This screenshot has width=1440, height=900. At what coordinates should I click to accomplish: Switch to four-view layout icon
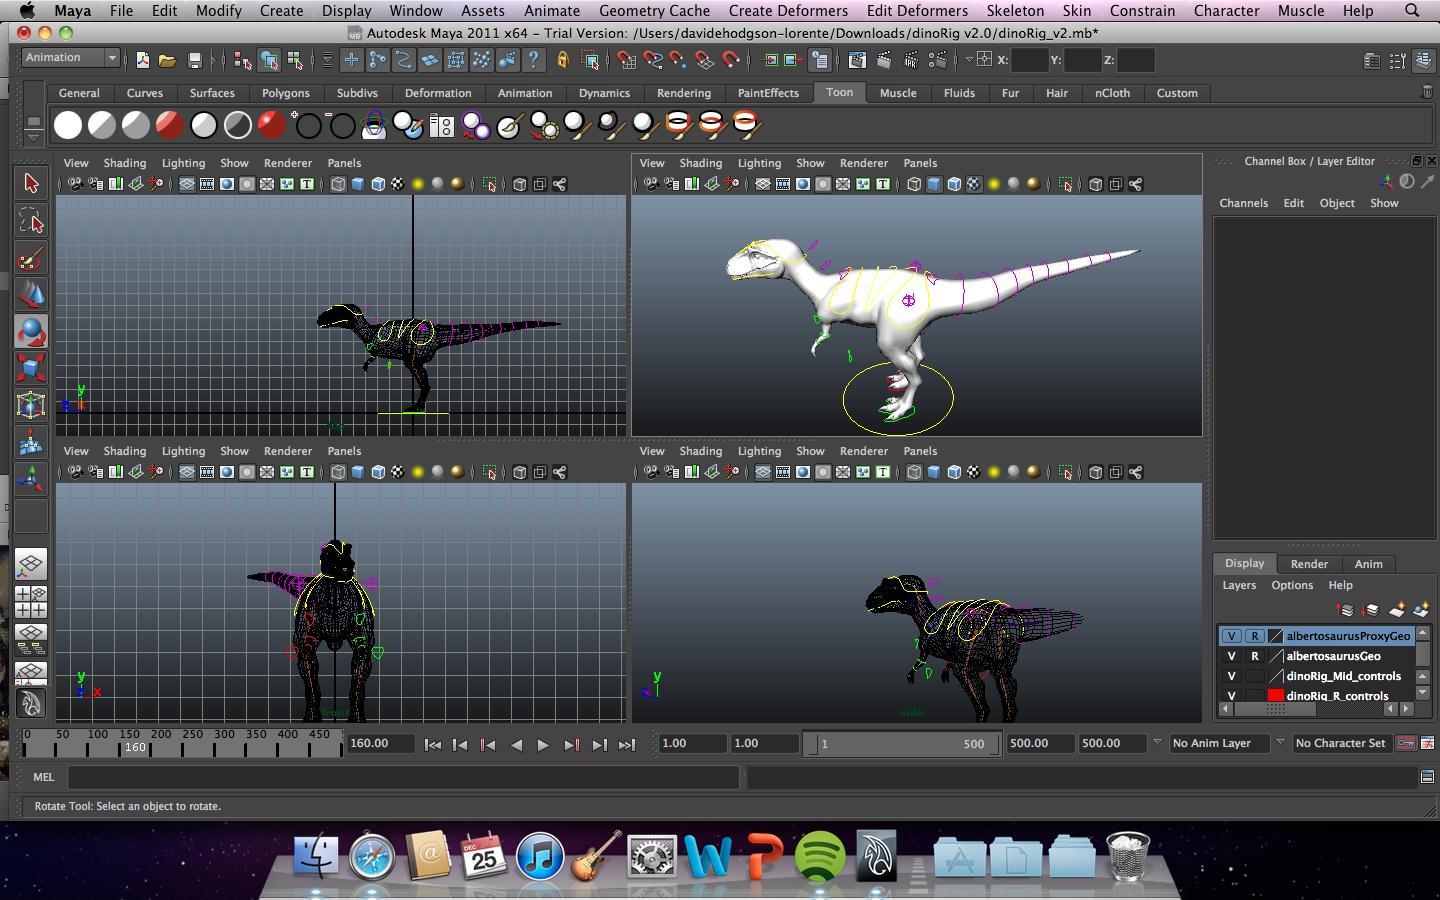point(31,602)
